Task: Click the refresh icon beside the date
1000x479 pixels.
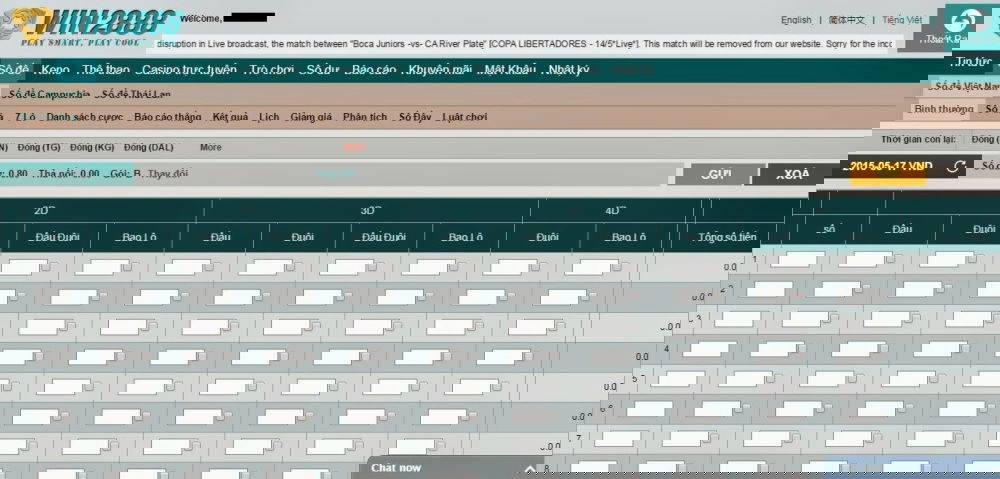Action: (957, 167)
